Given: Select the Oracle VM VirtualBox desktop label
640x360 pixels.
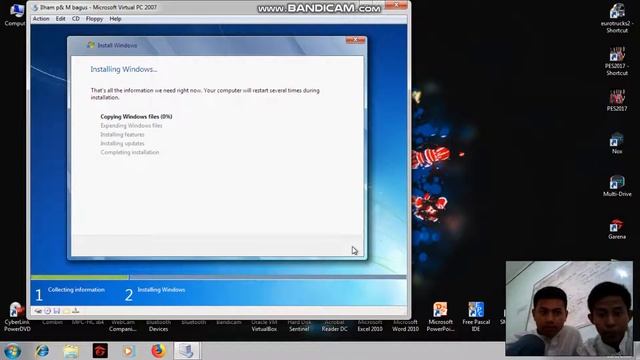Looking at the screenshot, I should [x=264, y=325].
